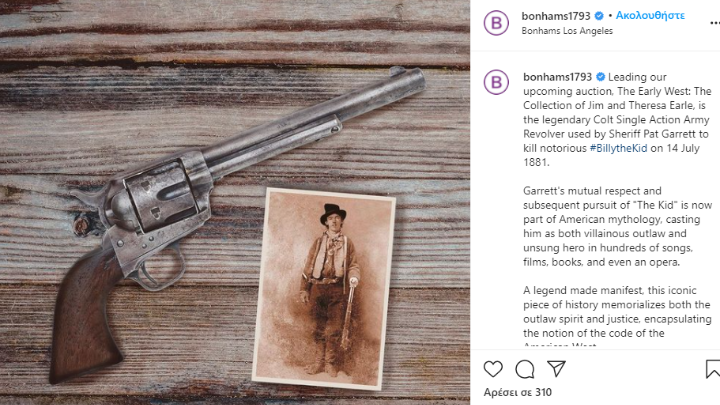
Task: Follow the account via Ακολουθήστε
Action: [650, 16]
